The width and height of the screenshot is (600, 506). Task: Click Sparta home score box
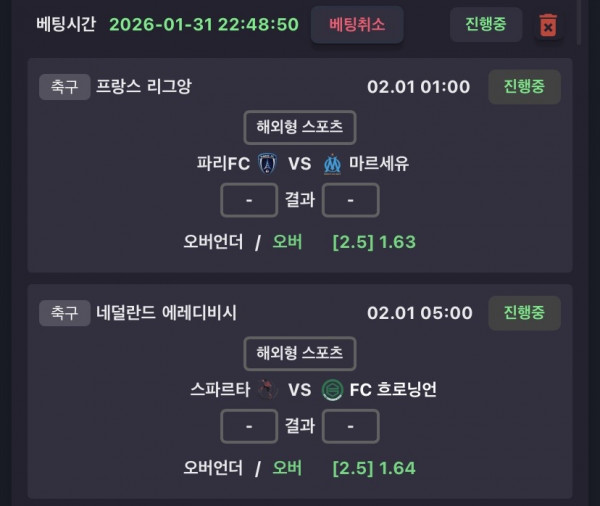pos(249,426)
